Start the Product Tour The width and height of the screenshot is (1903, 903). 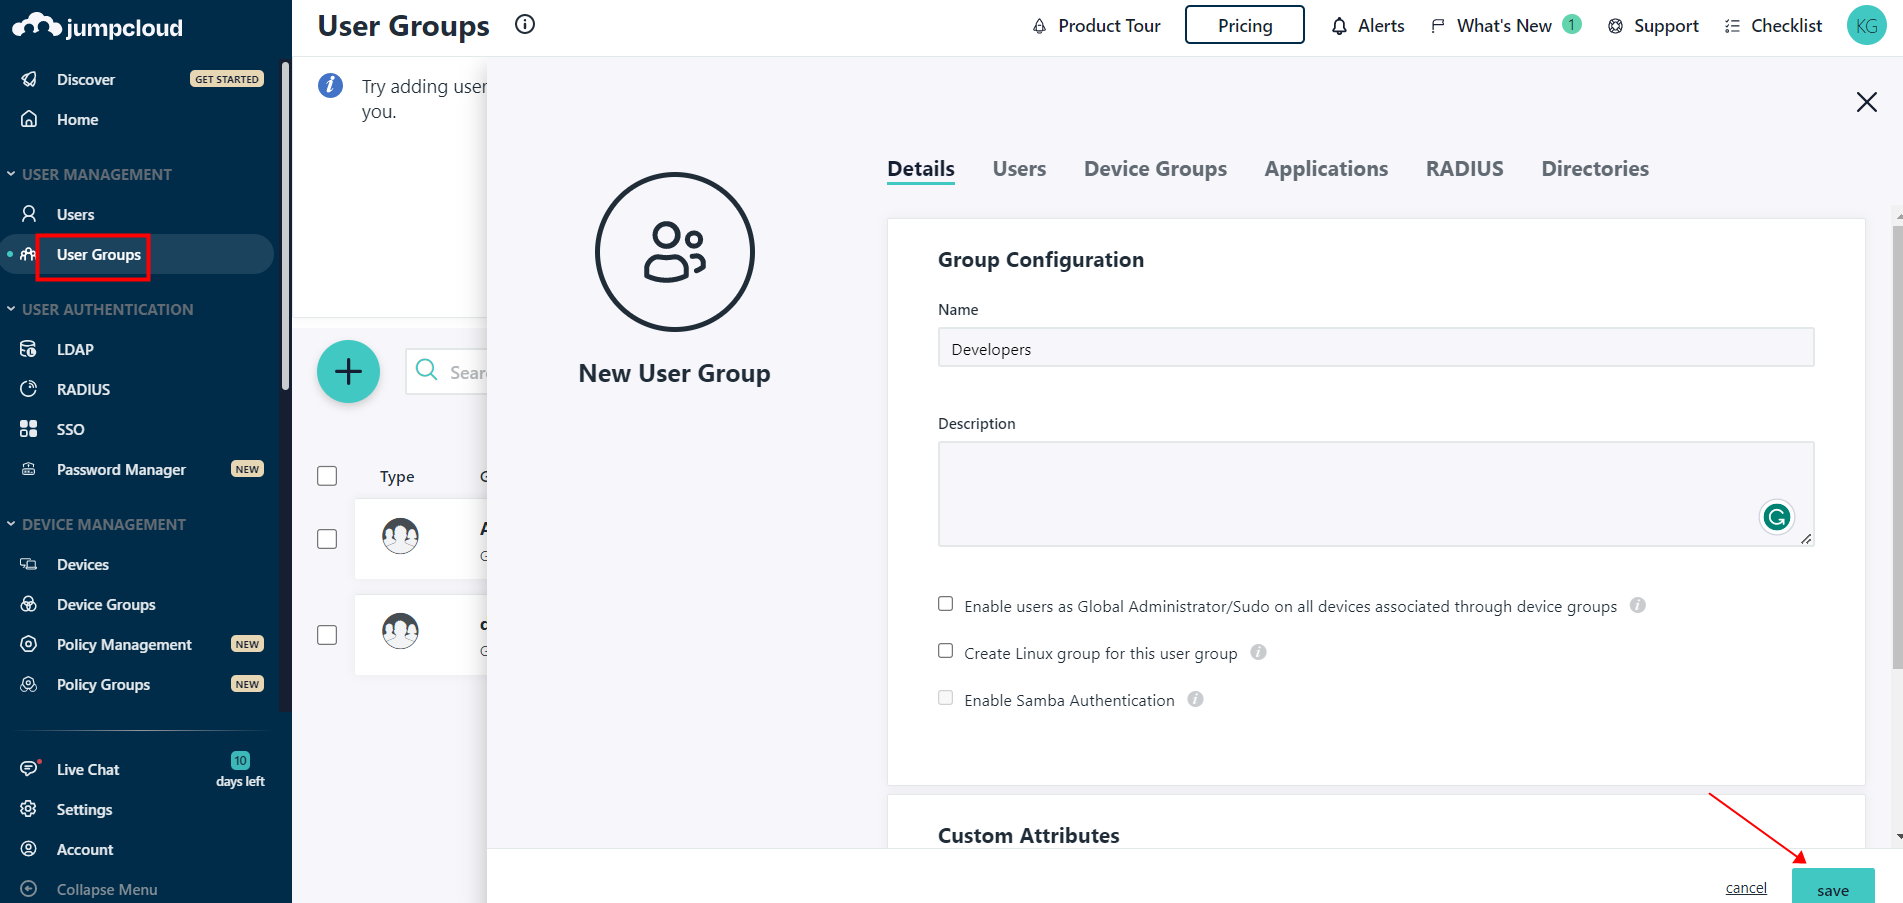coord(1096,26)
